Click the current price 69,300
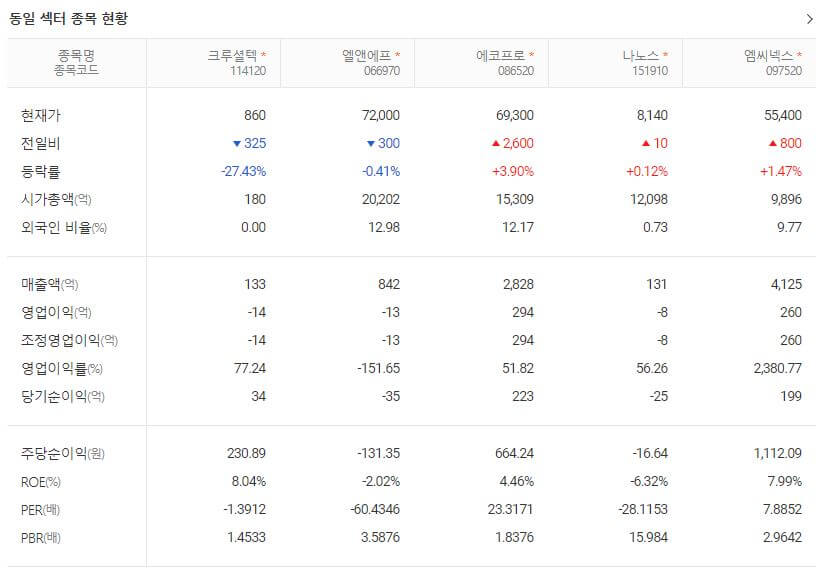Image resolution: width=828 pixels, height=577 pixels. coord(515,115)
